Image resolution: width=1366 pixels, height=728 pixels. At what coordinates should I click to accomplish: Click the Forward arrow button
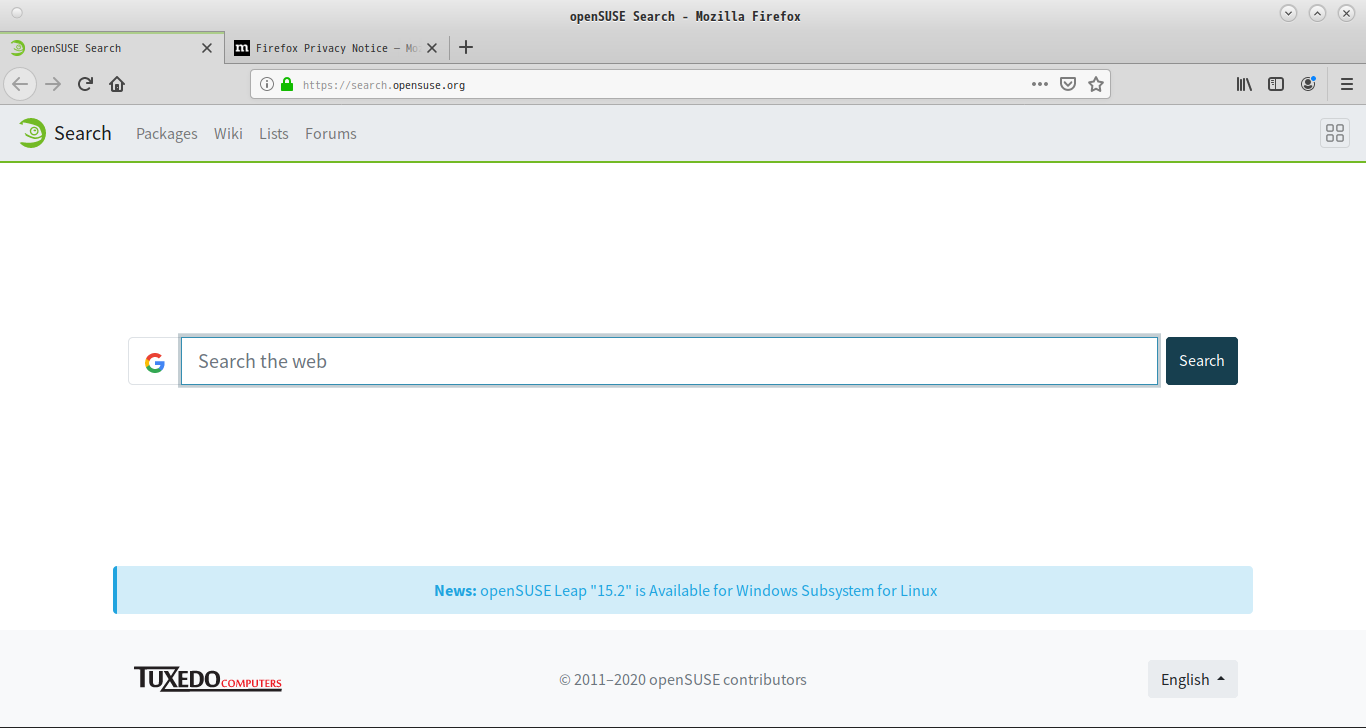point(53,84)
